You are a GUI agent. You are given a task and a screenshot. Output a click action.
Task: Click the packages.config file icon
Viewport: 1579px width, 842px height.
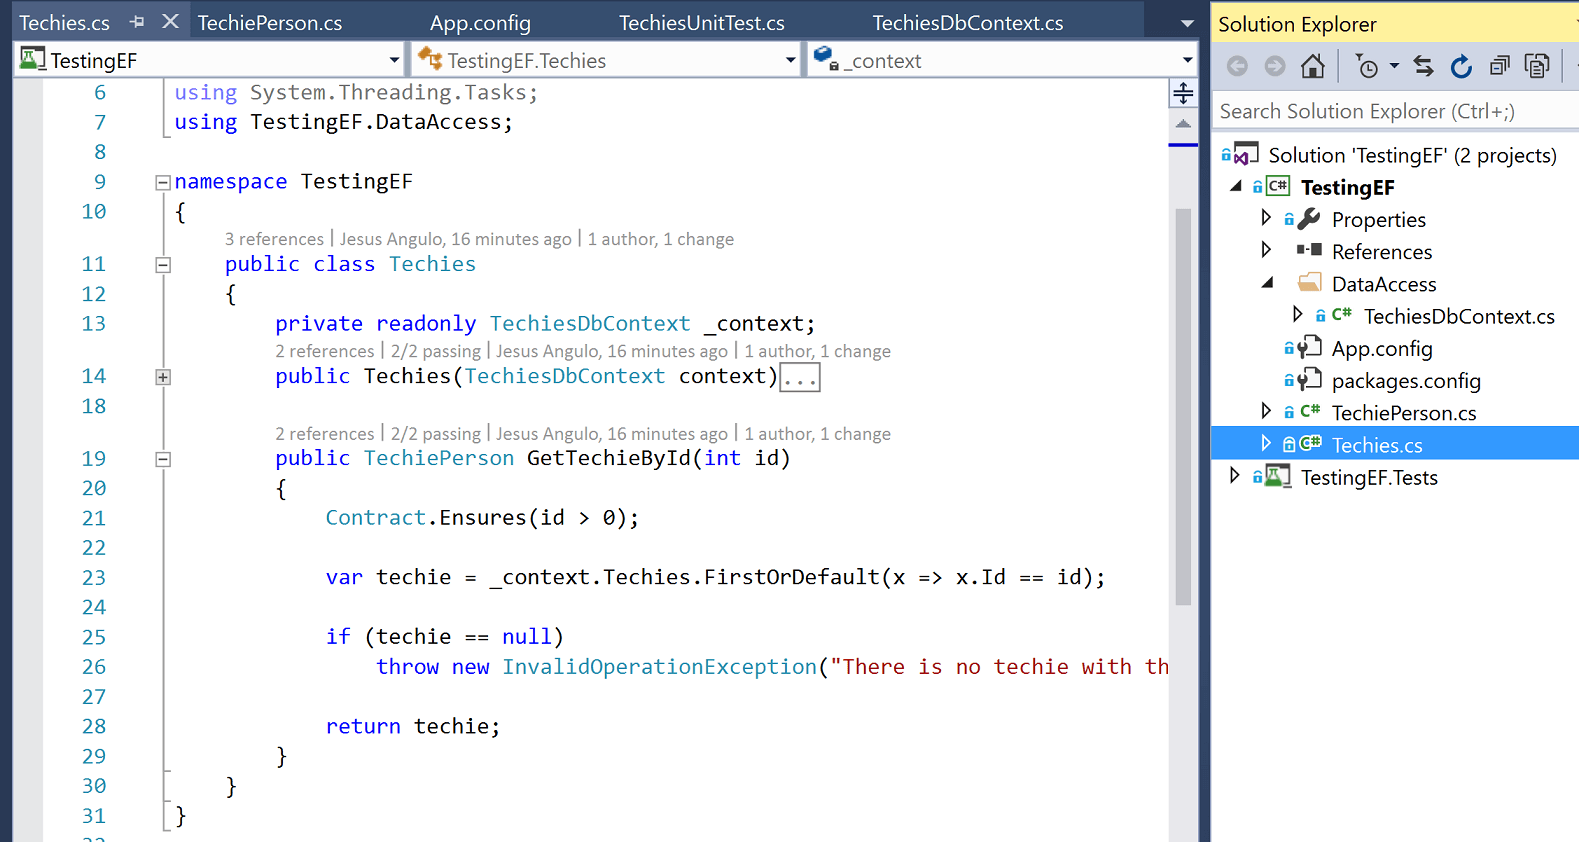[1309, 379]
